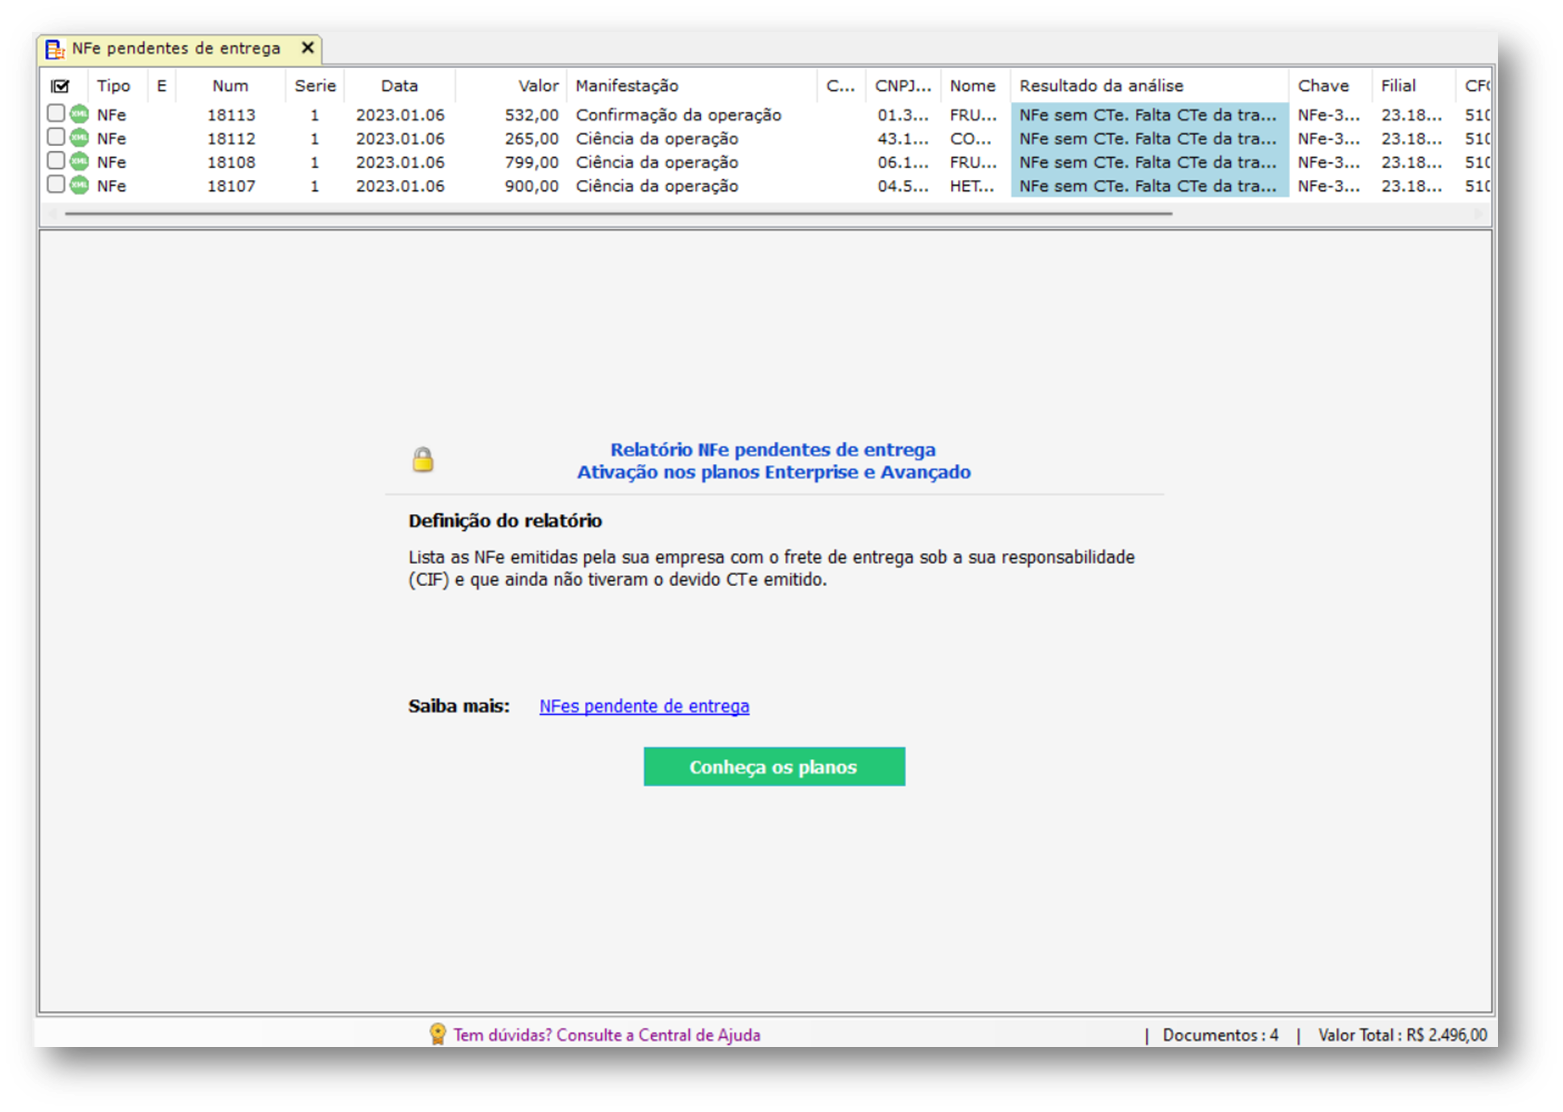
Task: Click the green XML icon for NFe 18112
Action: tap(79, 138)
